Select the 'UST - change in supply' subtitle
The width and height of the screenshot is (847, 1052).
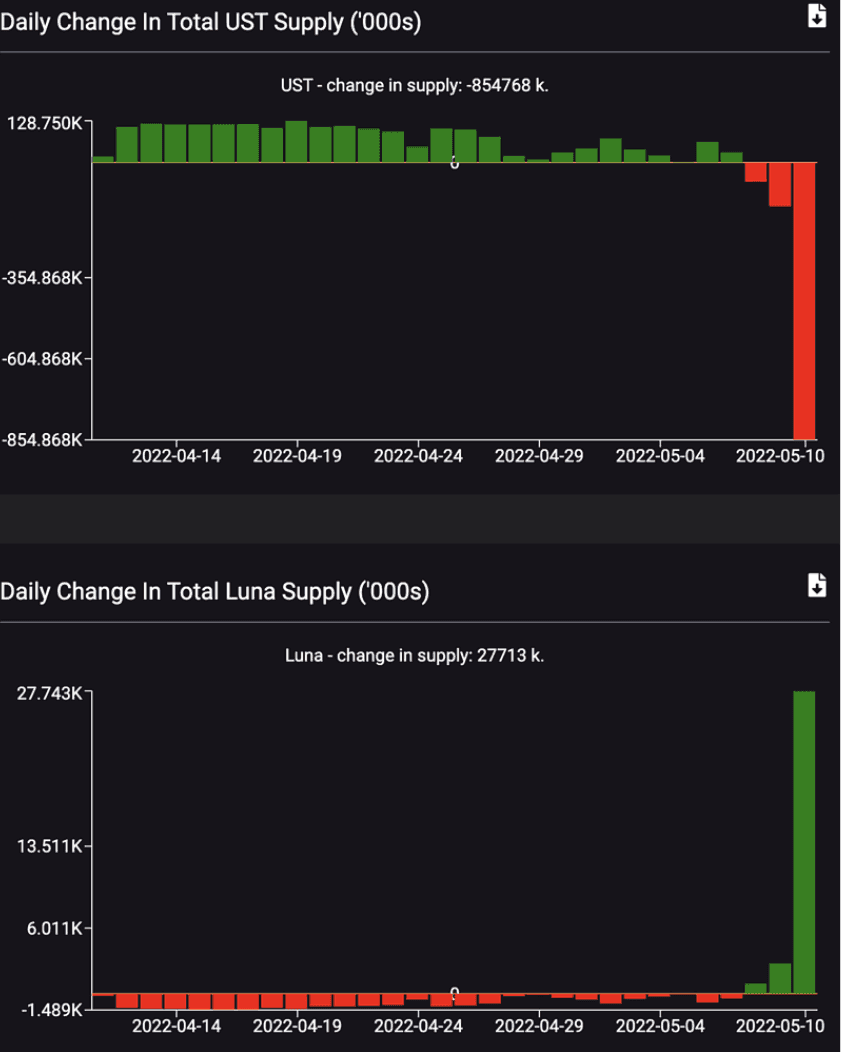coord(414,85)
